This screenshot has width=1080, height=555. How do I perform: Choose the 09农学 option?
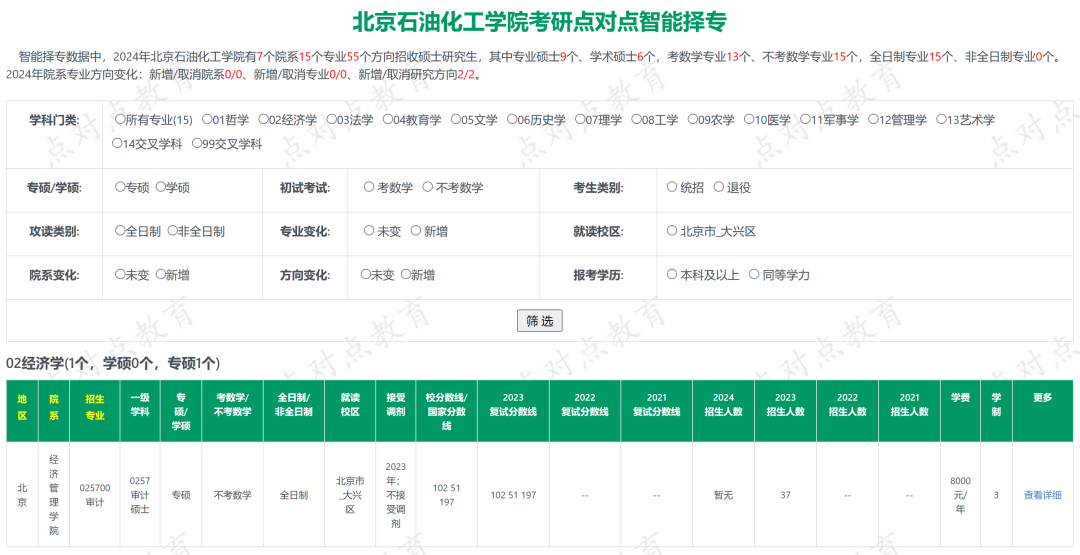[693, 120]
